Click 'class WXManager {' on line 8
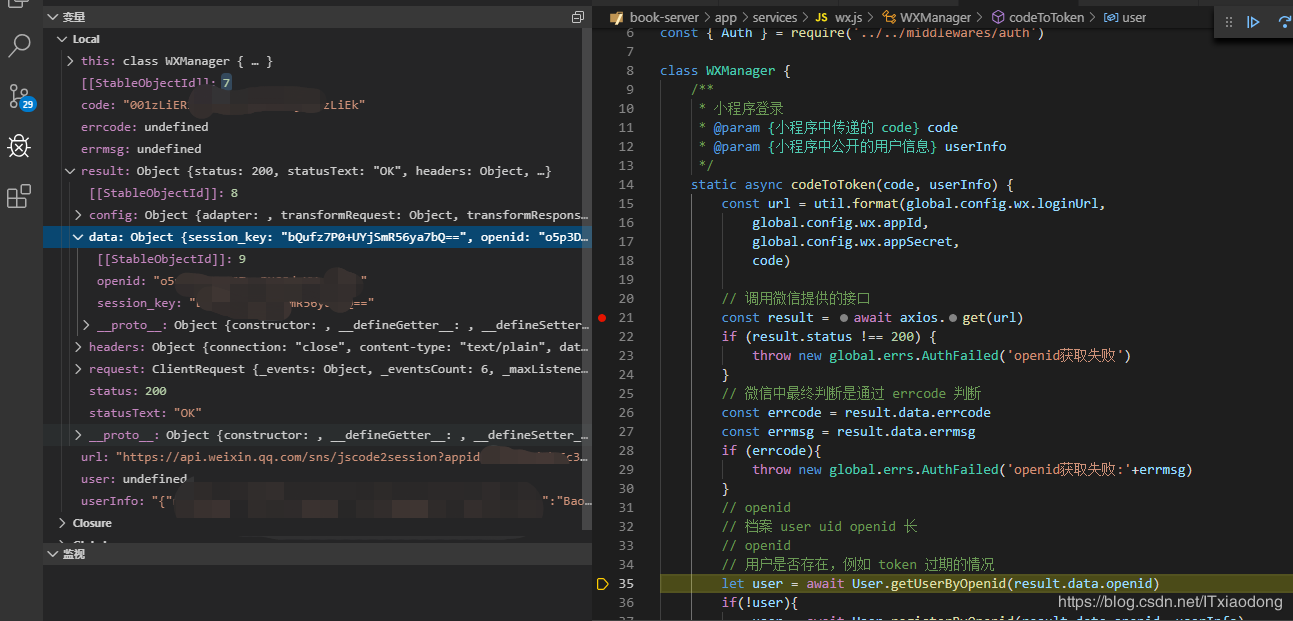 pos(725,71)
